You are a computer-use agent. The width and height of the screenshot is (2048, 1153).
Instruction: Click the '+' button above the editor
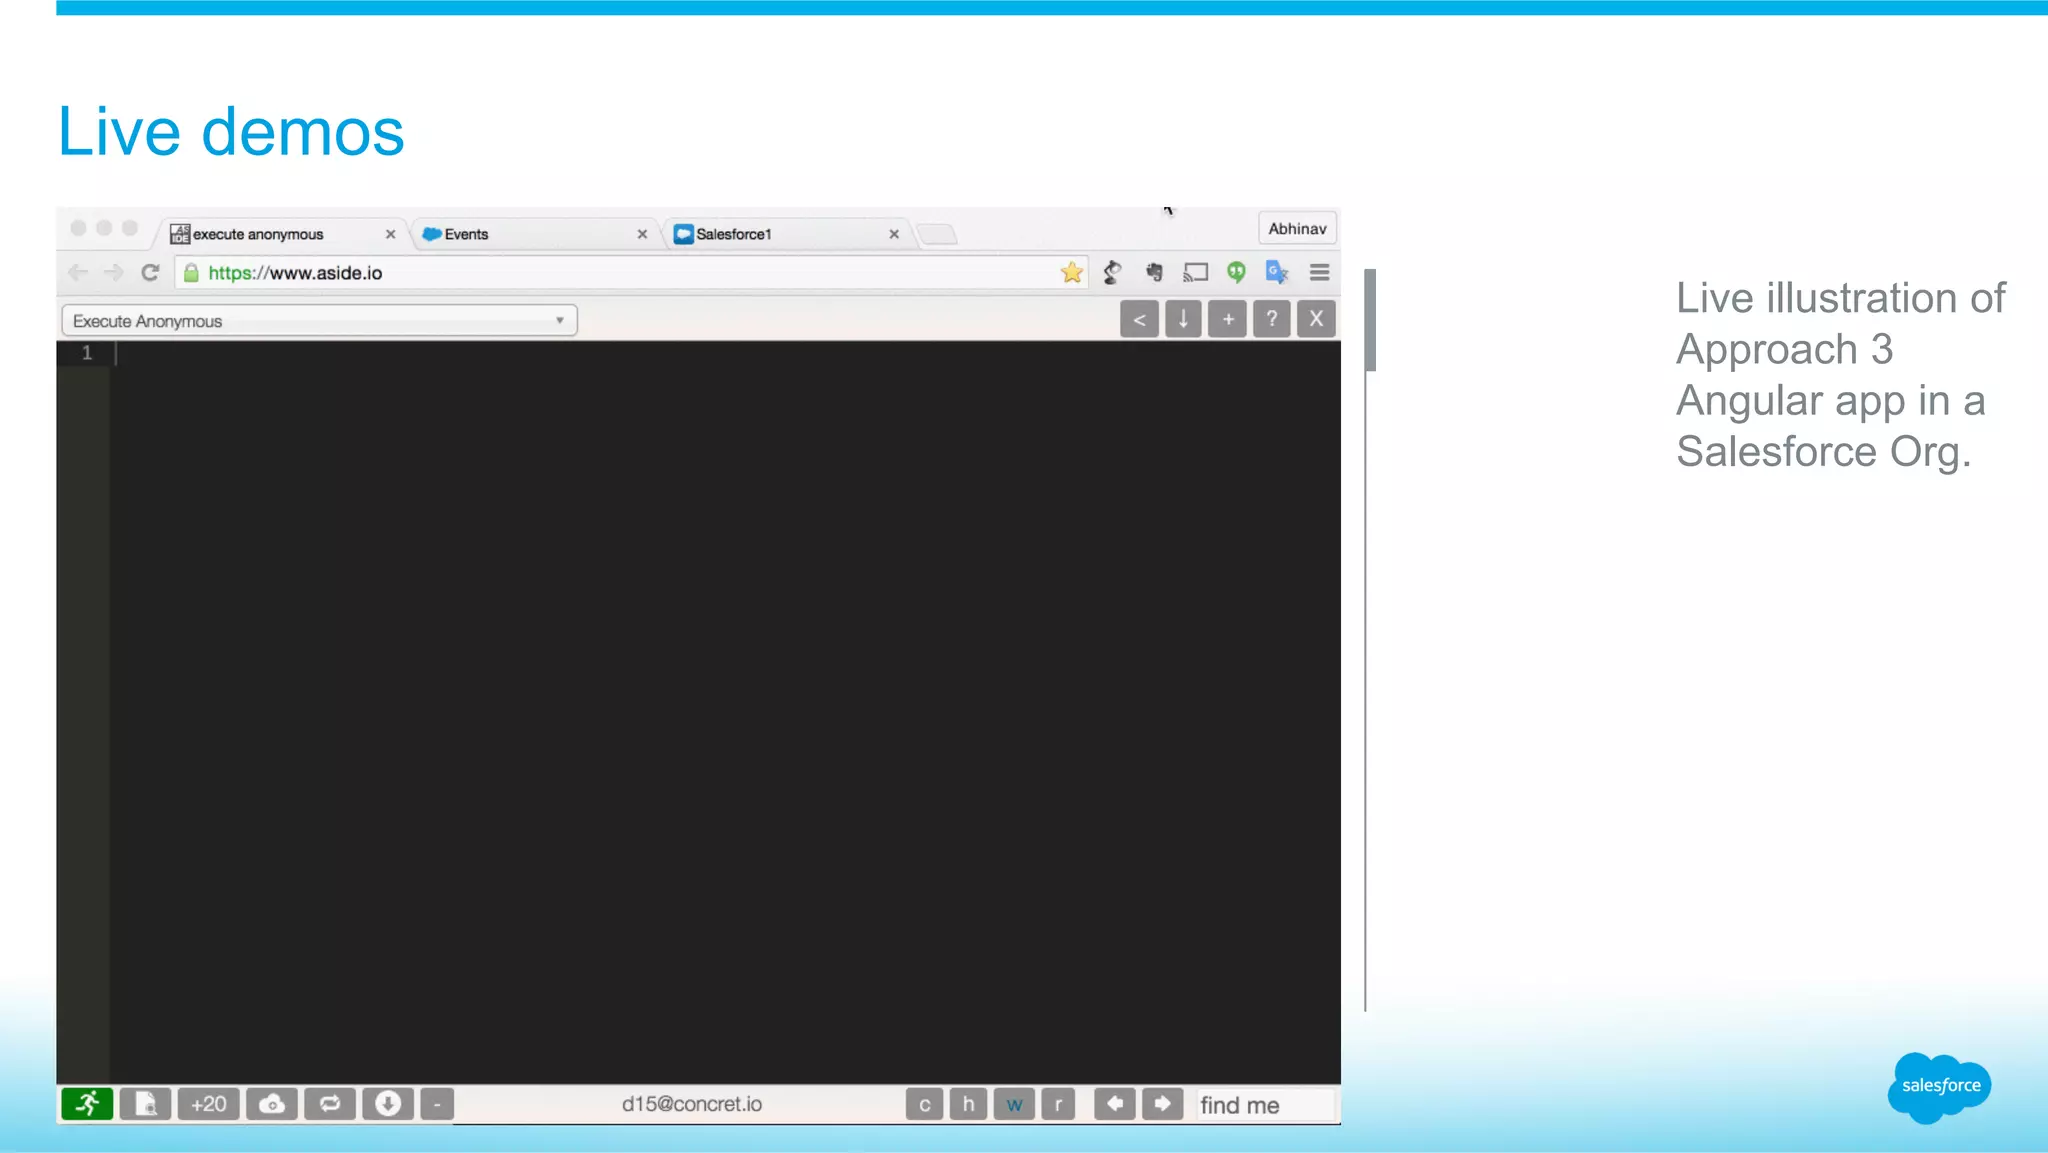(1228, 319)
